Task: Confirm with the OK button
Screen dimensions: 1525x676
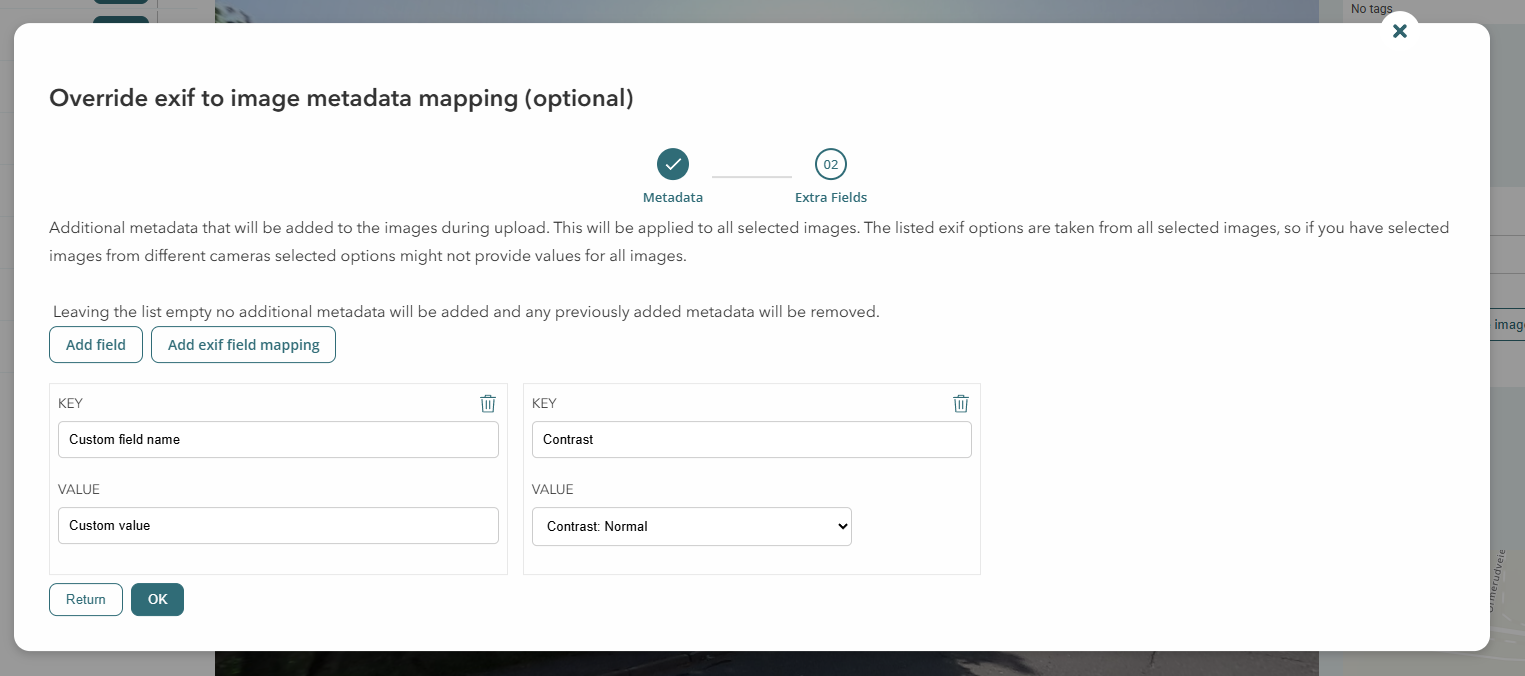Action: click(157, 599)
